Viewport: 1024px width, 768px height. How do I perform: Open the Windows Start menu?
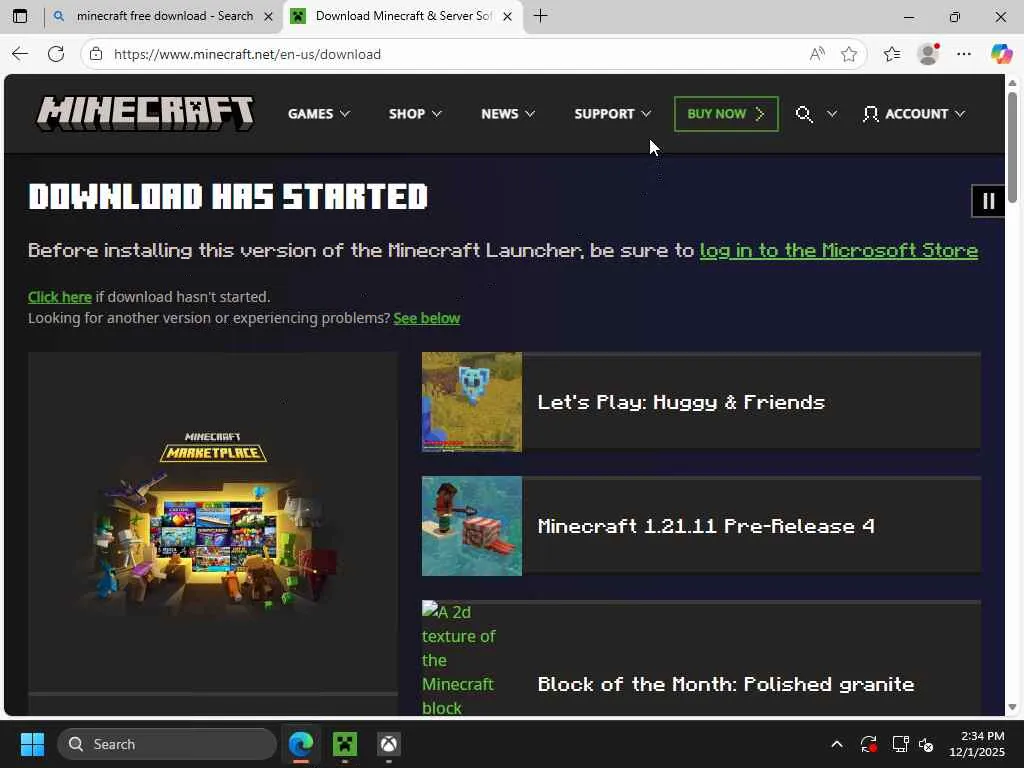pos(32,744)
